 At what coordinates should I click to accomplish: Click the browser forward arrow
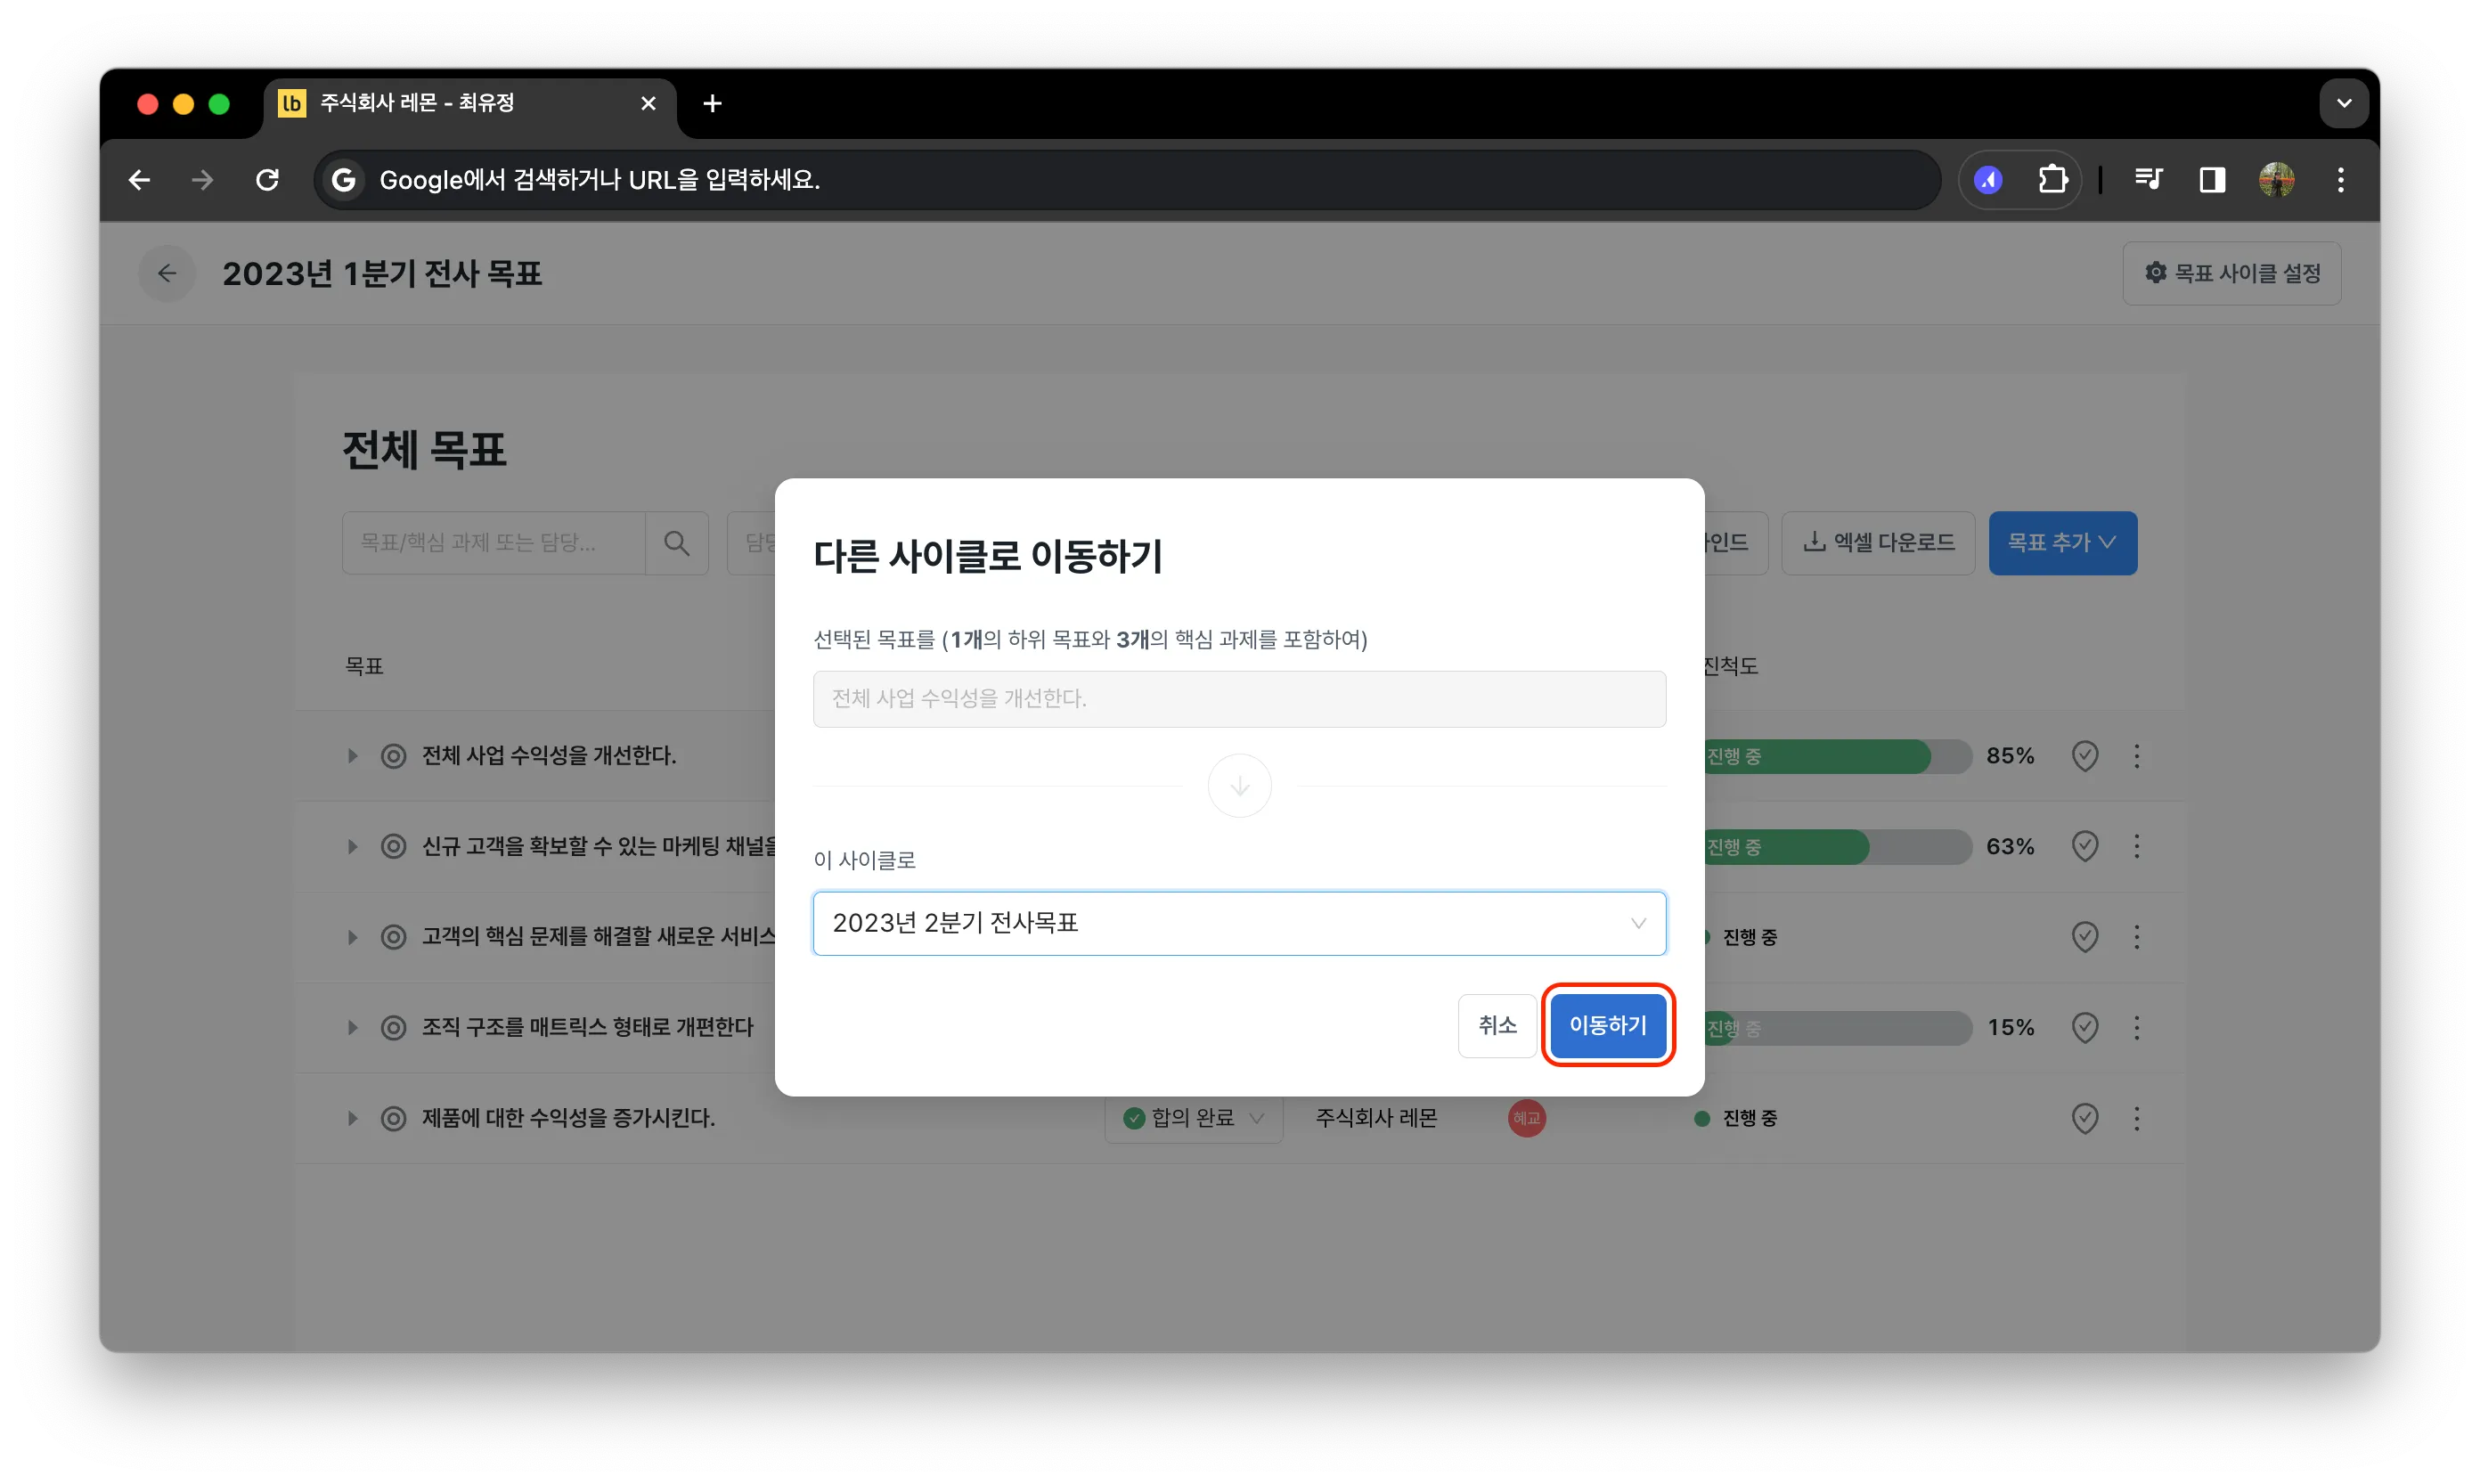tap(202, 180)
